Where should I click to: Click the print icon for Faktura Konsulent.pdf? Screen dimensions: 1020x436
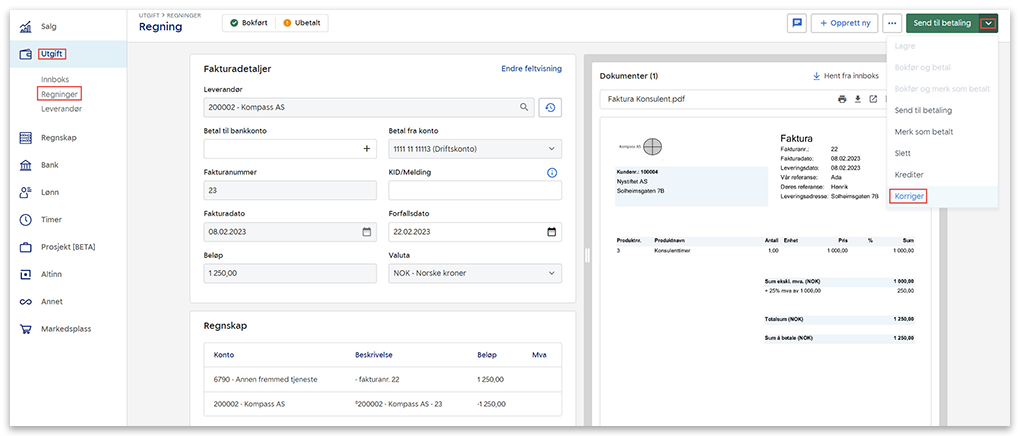click(x=842, y=99)
